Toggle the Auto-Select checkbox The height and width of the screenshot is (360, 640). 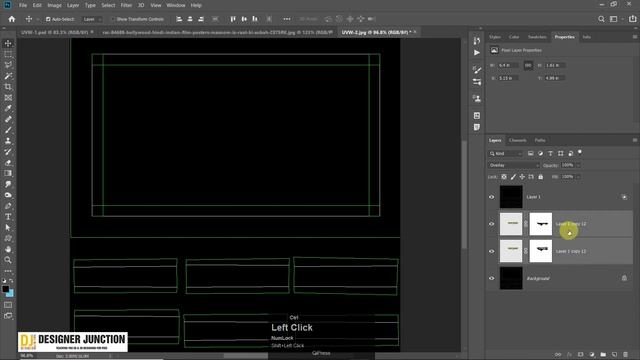pos(48,19)
